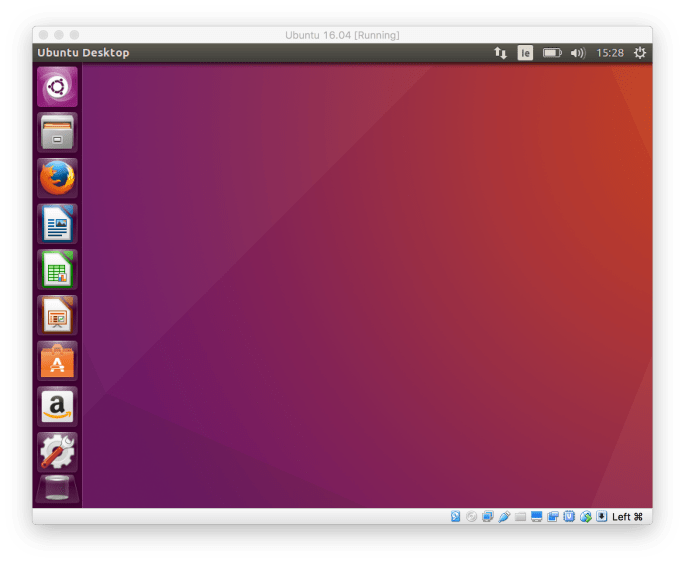Open the session power cog menu

[640, 53]
